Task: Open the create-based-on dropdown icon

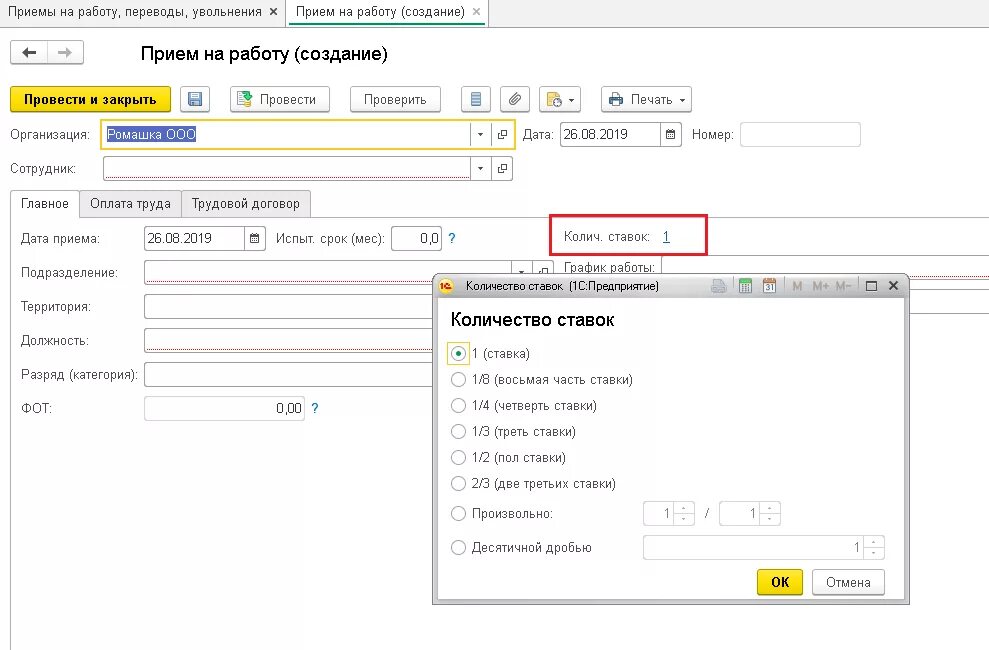Action: click(x=559, y=100)
